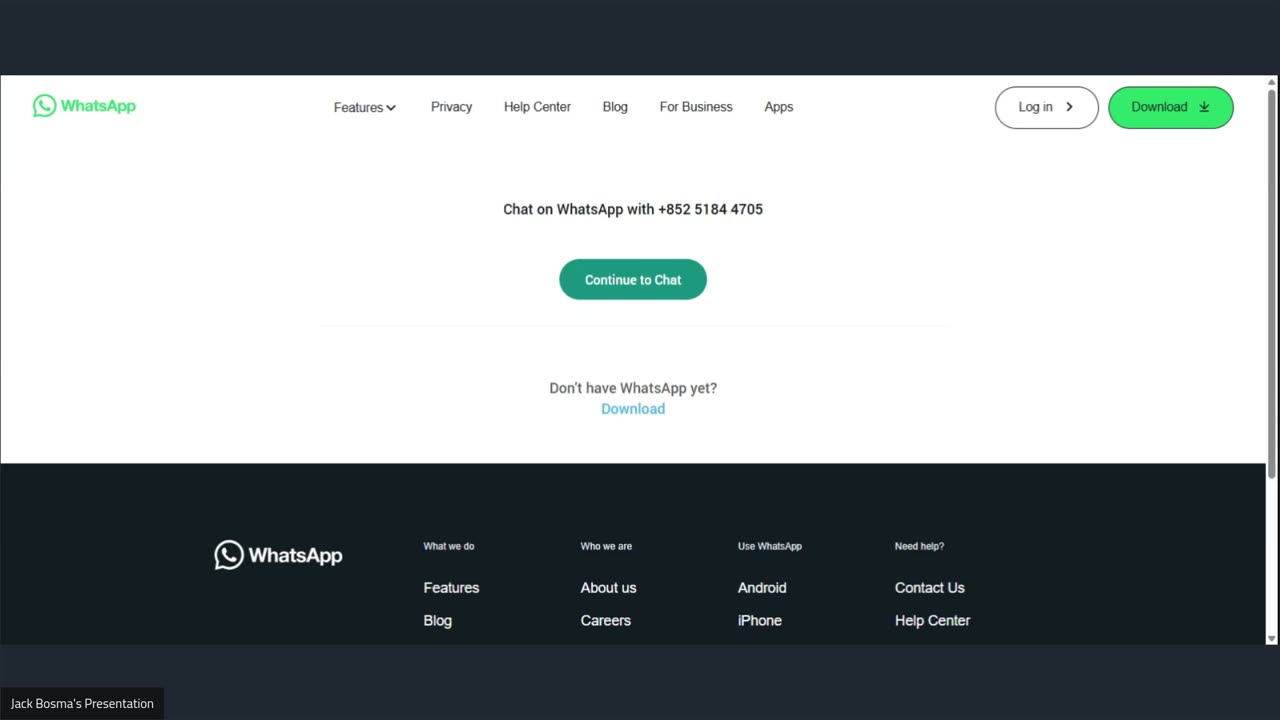Click the 'Chat on WhatsApp with +852 5184 4705' text
This screenshot has height=720, width=1280.
[x=633, y=209]
